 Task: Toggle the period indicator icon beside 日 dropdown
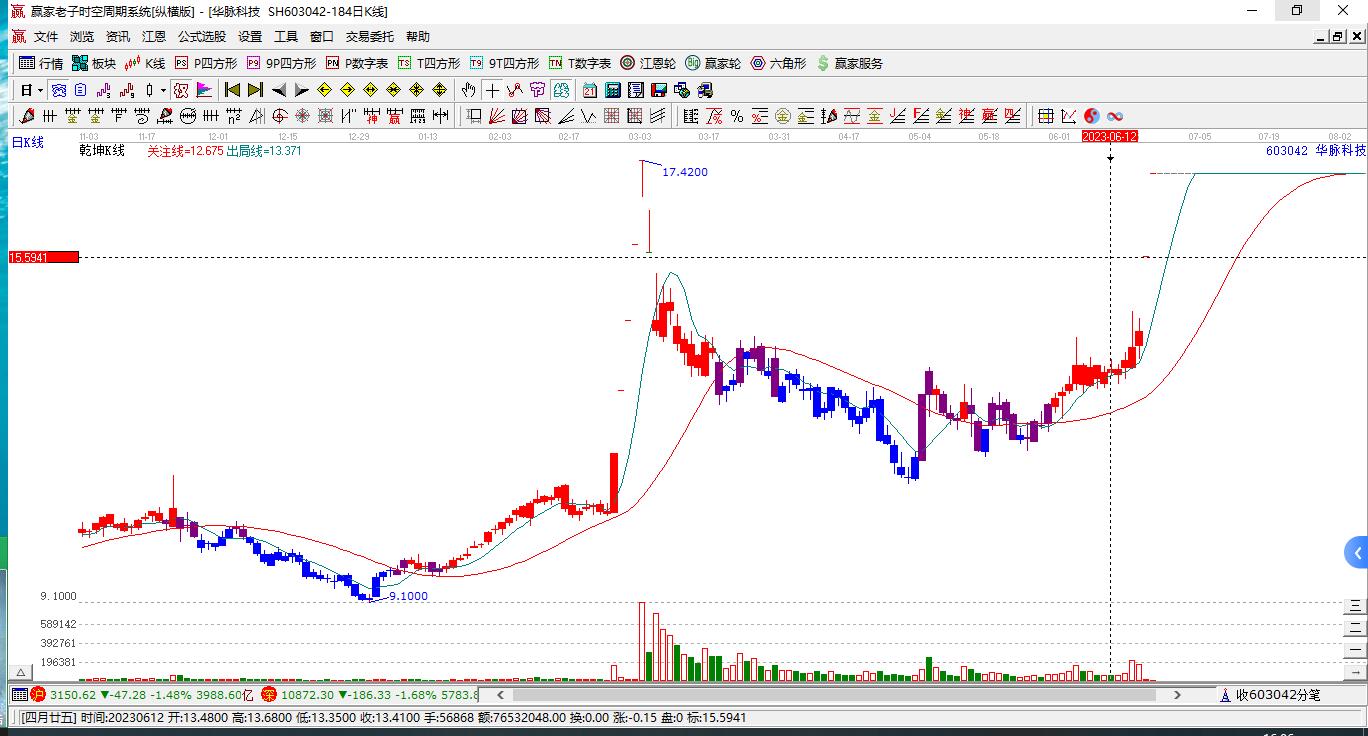pyautogui.click(x=58, y=90)
